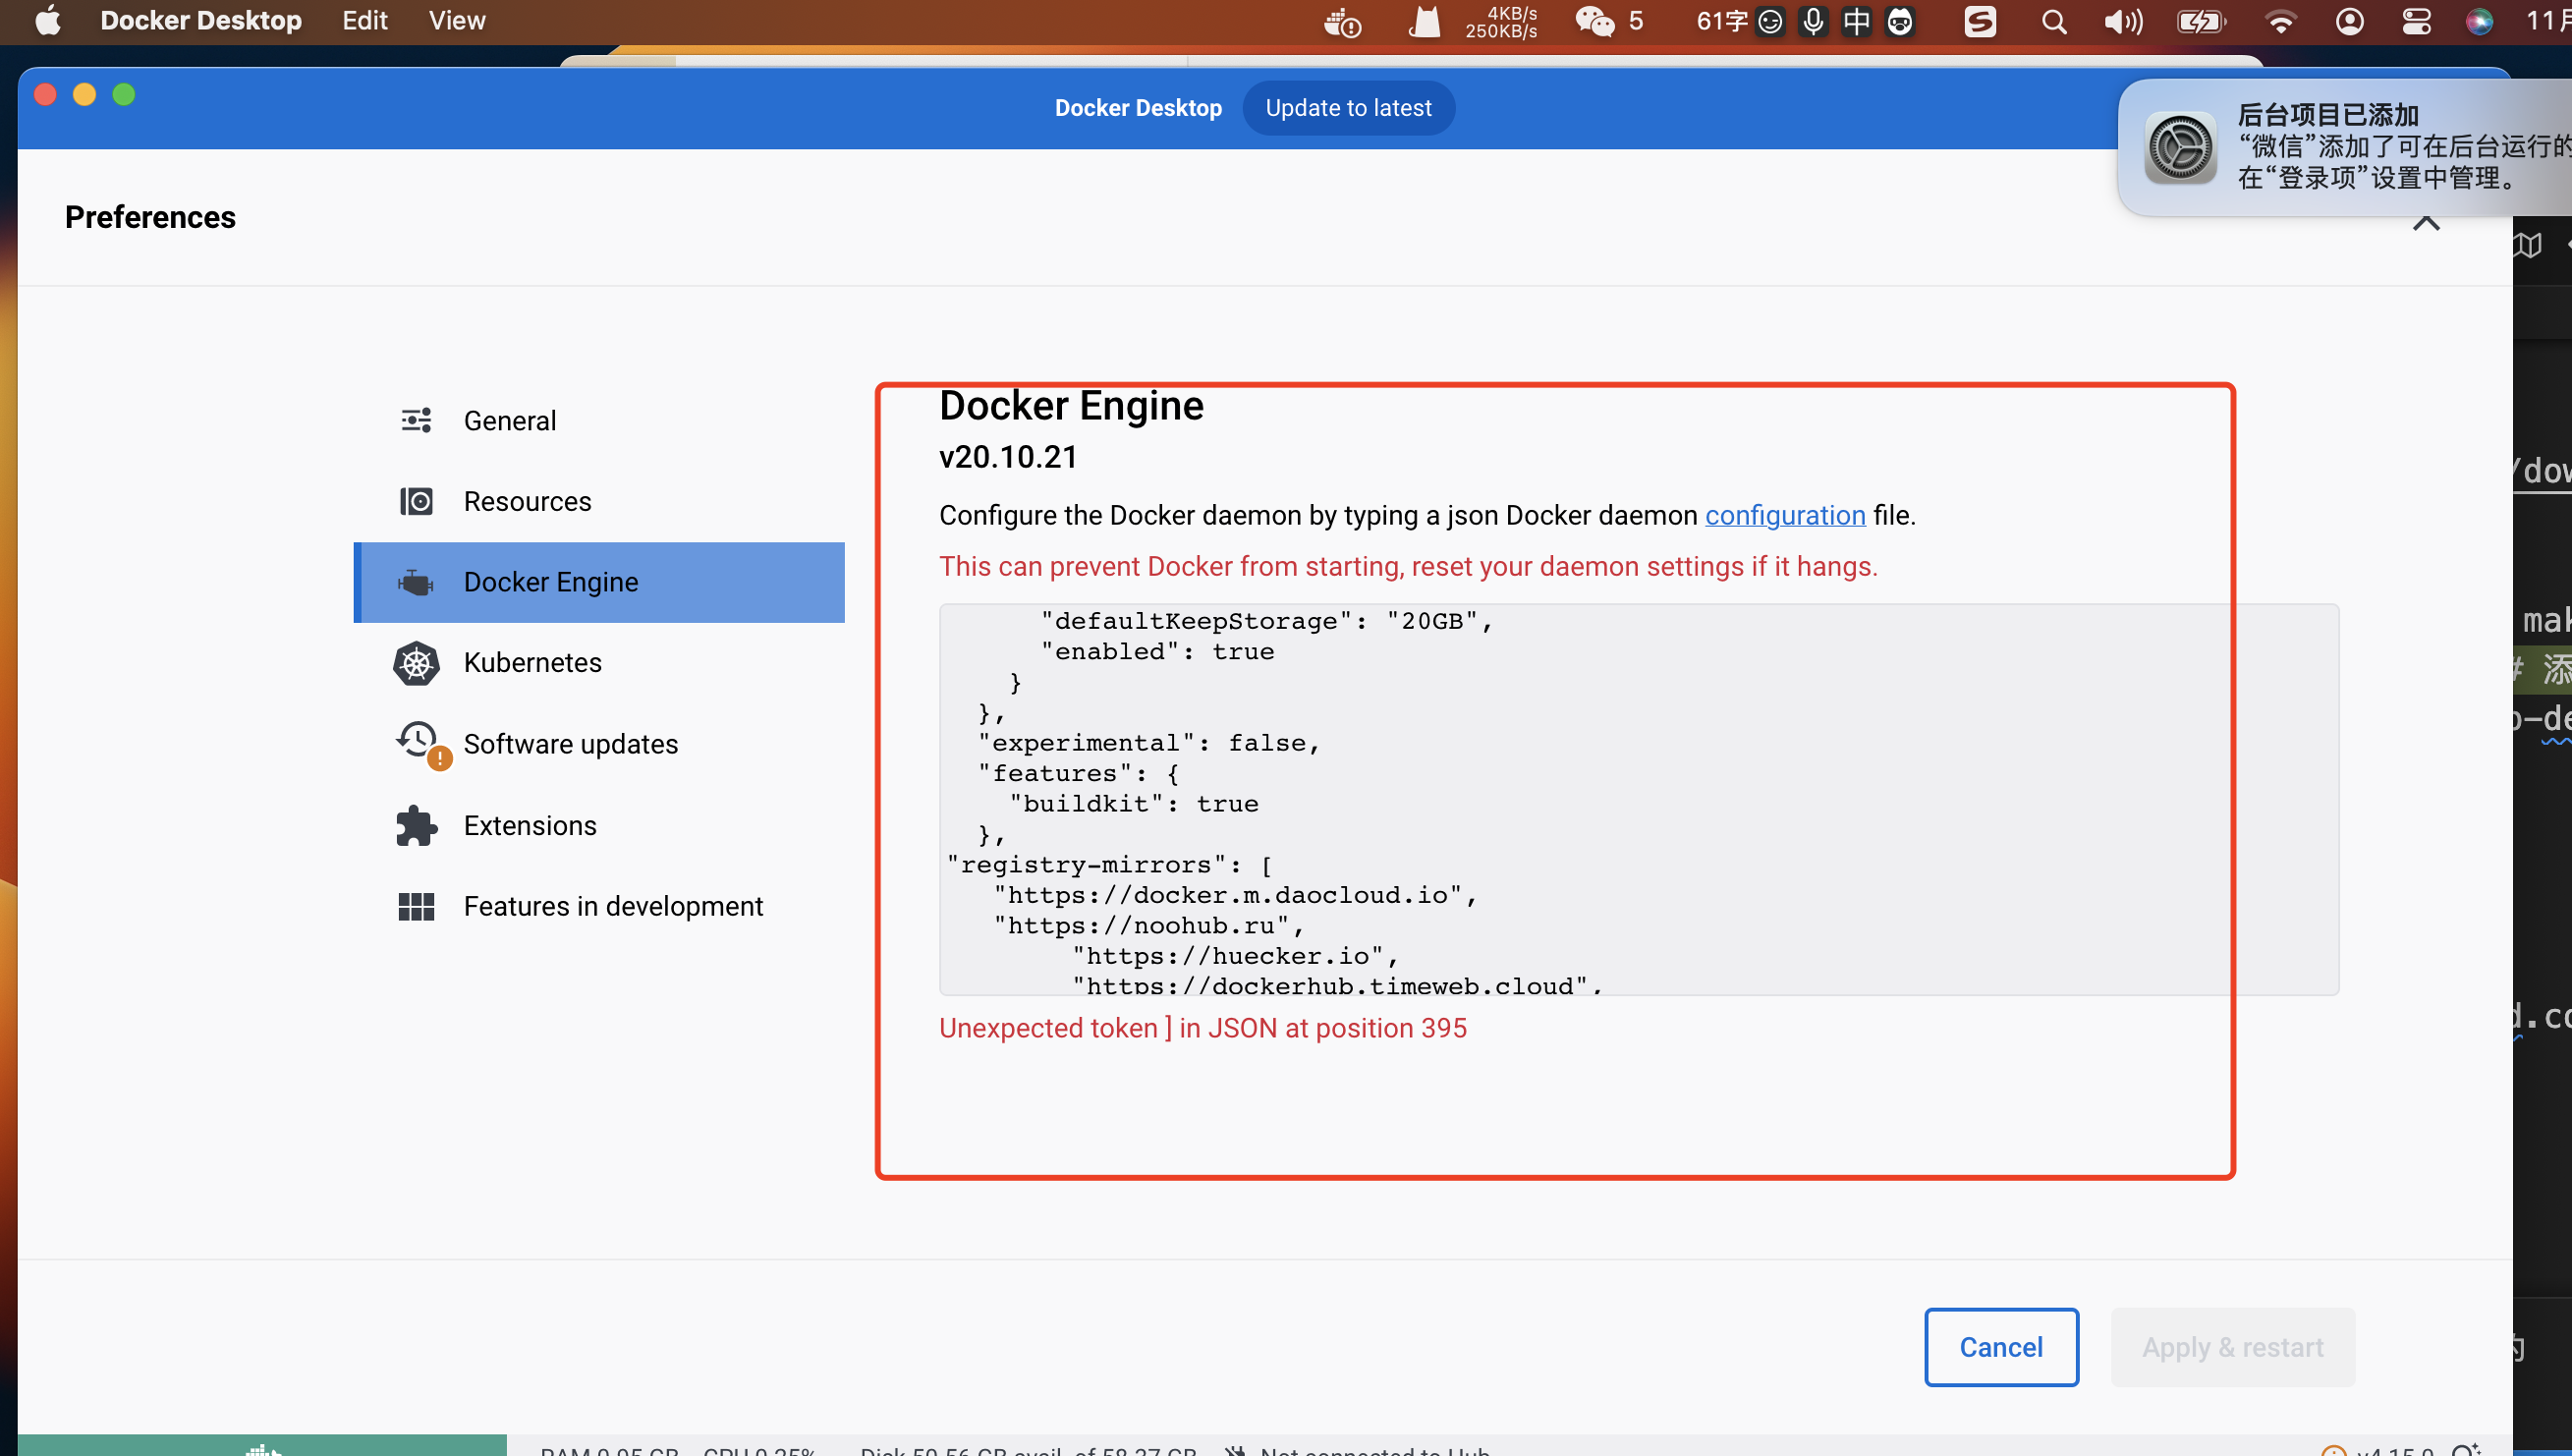Click the Update to latest button
Image resolution: width=2572 pixels, height=1456 pixels.
click(x=1348, y=108)
